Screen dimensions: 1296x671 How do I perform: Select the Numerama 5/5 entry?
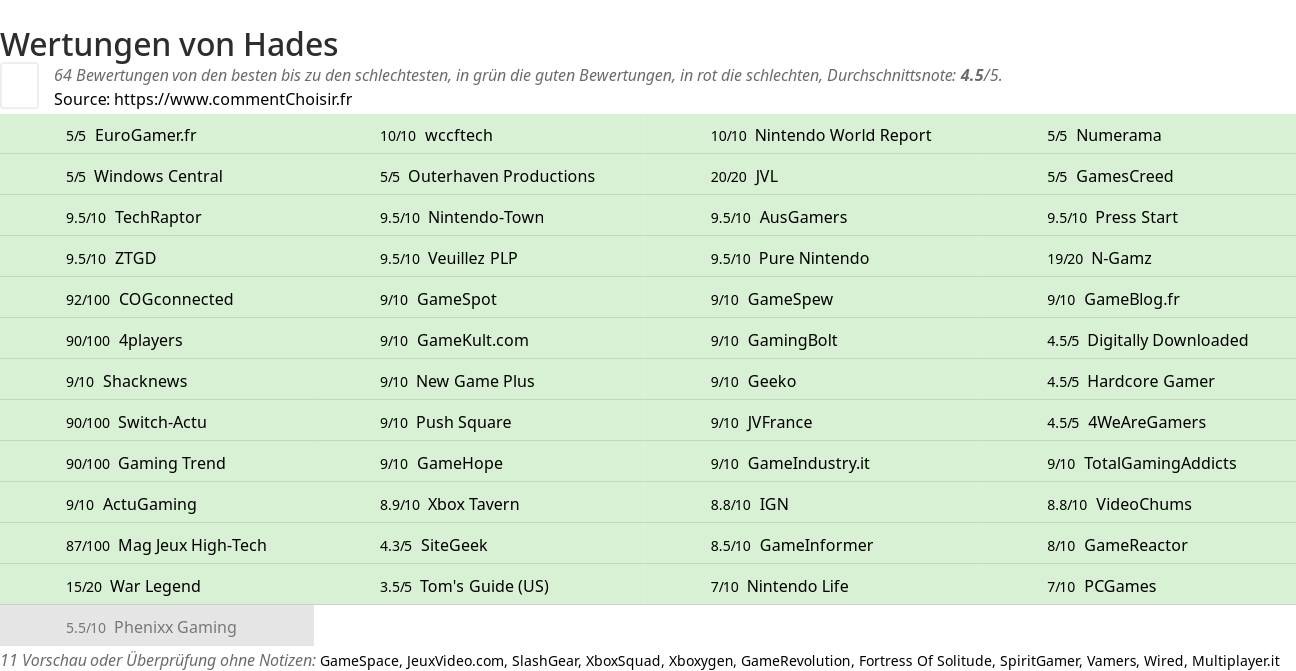[x=1104, y=135]
